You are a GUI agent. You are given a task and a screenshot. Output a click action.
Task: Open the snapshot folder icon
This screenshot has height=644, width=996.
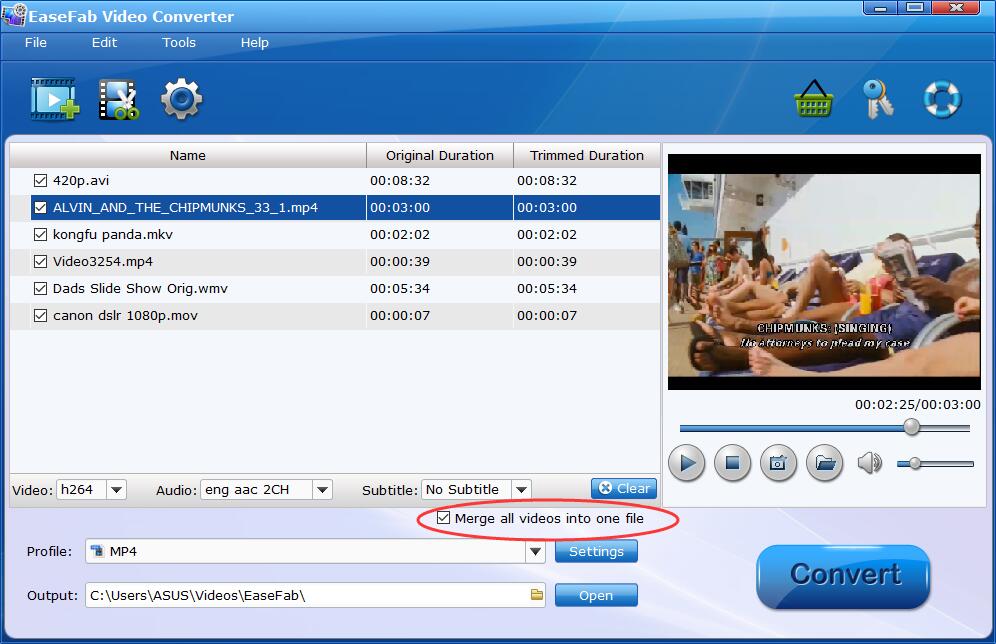click(x=824, y=463)
